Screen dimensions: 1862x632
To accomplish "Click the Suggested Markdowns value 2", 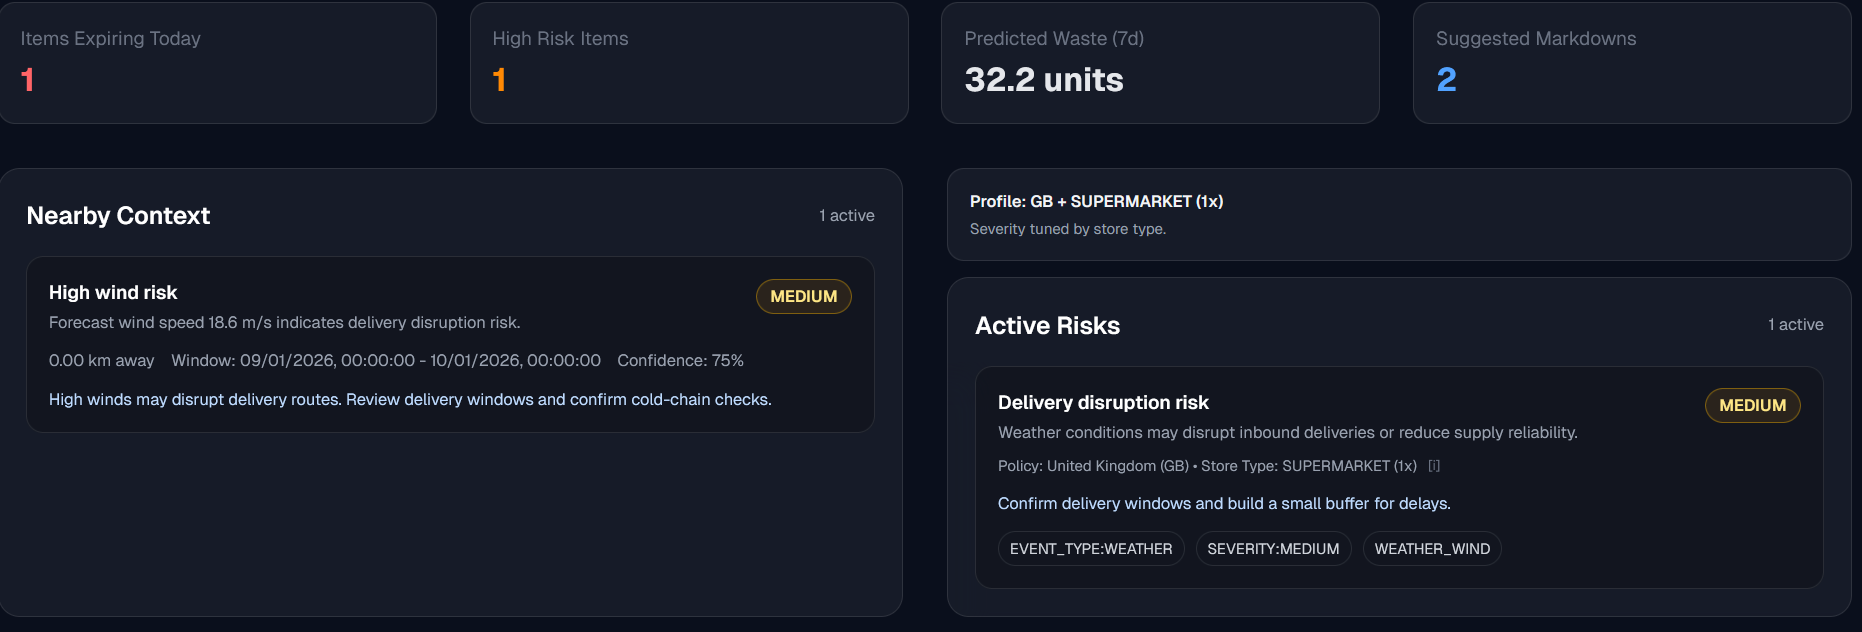I will point(1446,80).
